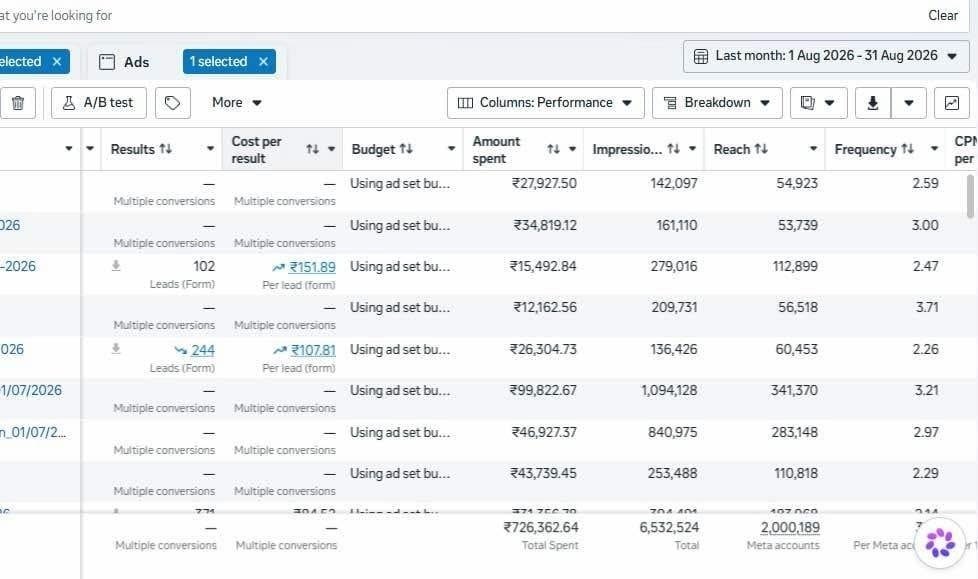978x579 pixels.
Task: Open the Impressions column options arrow
Action: 692,148
